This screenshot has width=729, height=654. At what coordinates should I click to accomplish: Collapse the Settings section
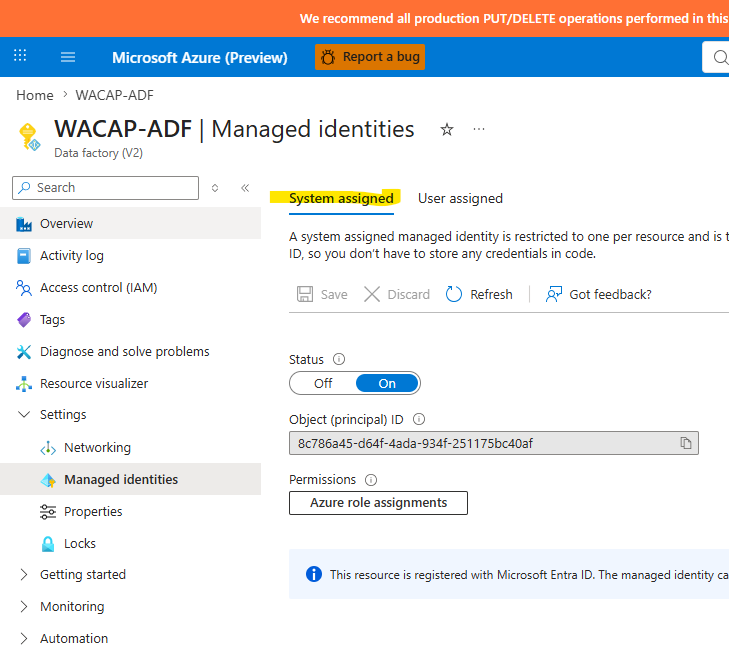24,414
